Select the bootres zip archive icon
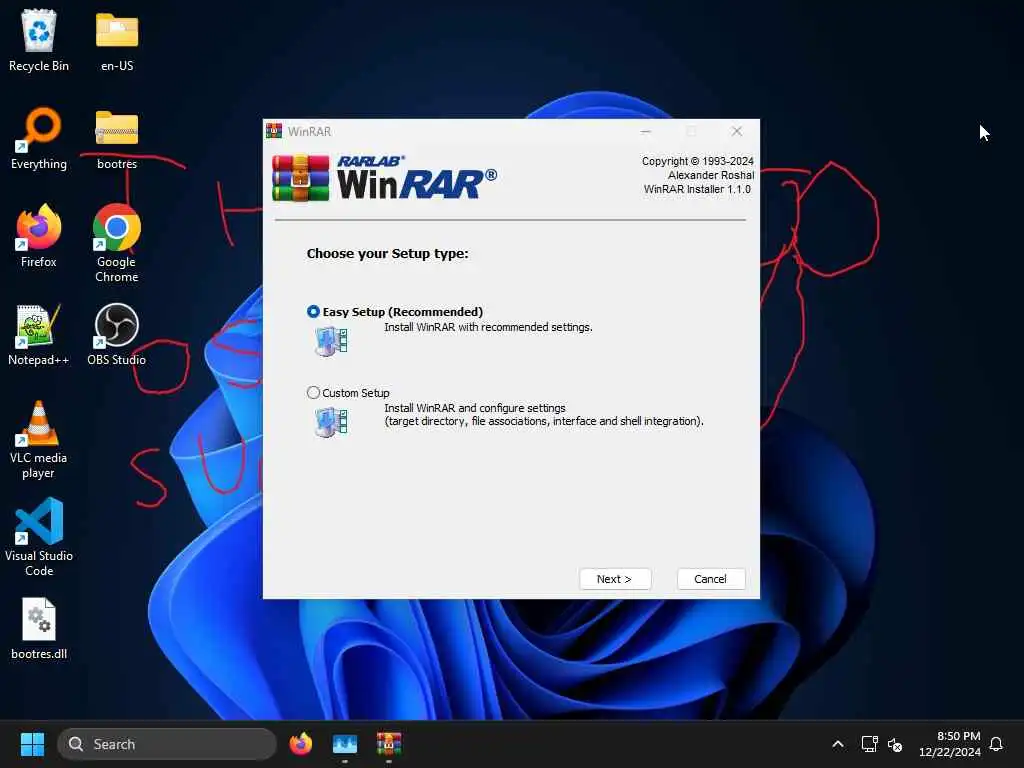 (x=117, y=138)
